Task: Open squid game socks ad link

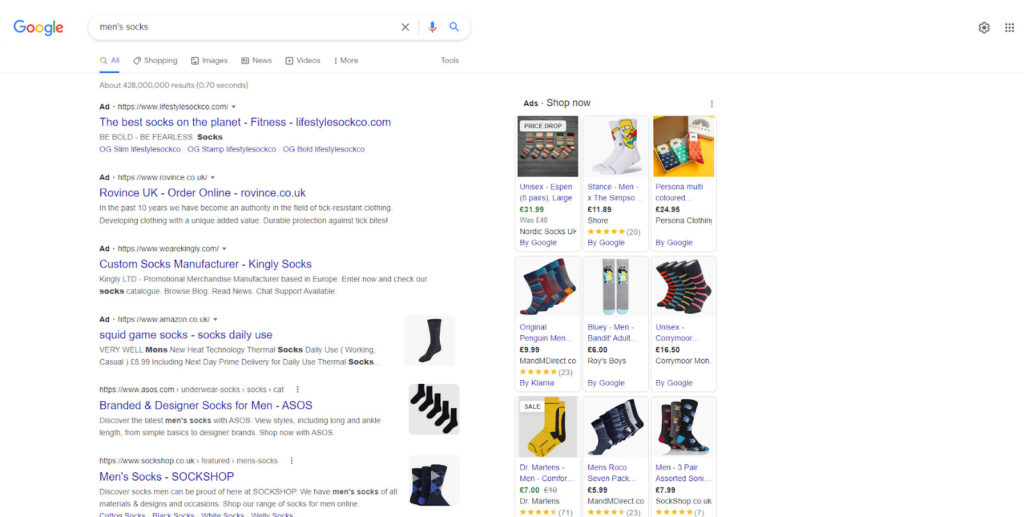Action: pos(185,335)
